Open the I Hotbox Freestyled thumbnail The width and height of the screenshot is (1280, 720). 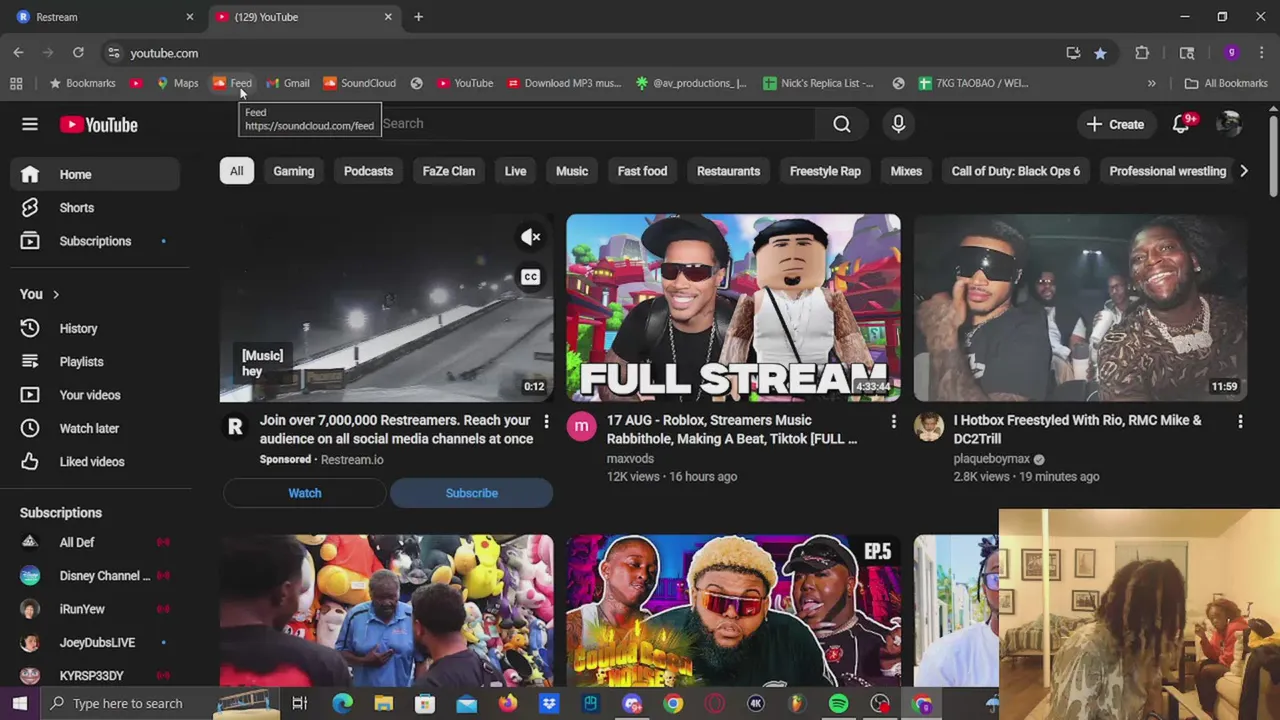tap(1080, 307)
